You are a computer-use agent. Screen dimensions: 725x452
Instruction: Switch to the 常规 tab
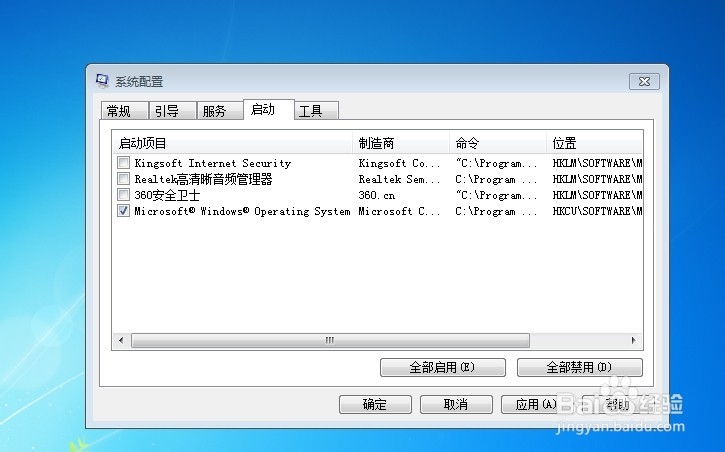pyautogui.click(x=124, y=111)
